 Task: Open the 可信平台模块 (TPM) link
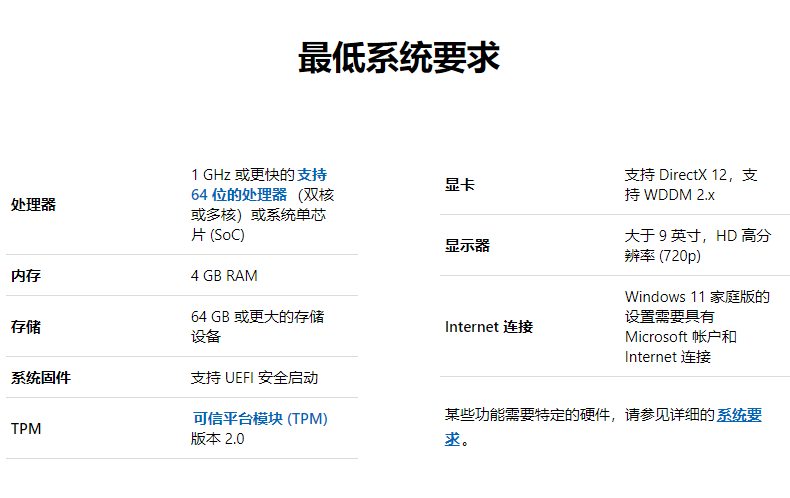click(x=259, y=418)
